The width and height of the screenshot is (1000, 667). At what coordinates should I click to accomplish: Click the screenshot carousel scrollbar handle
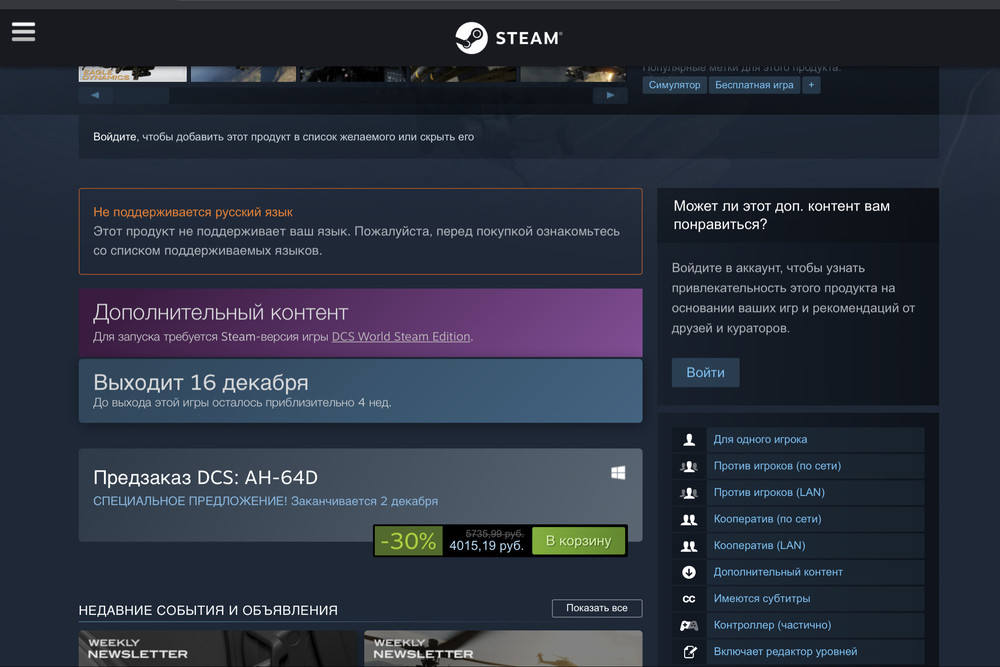[142, 95]
